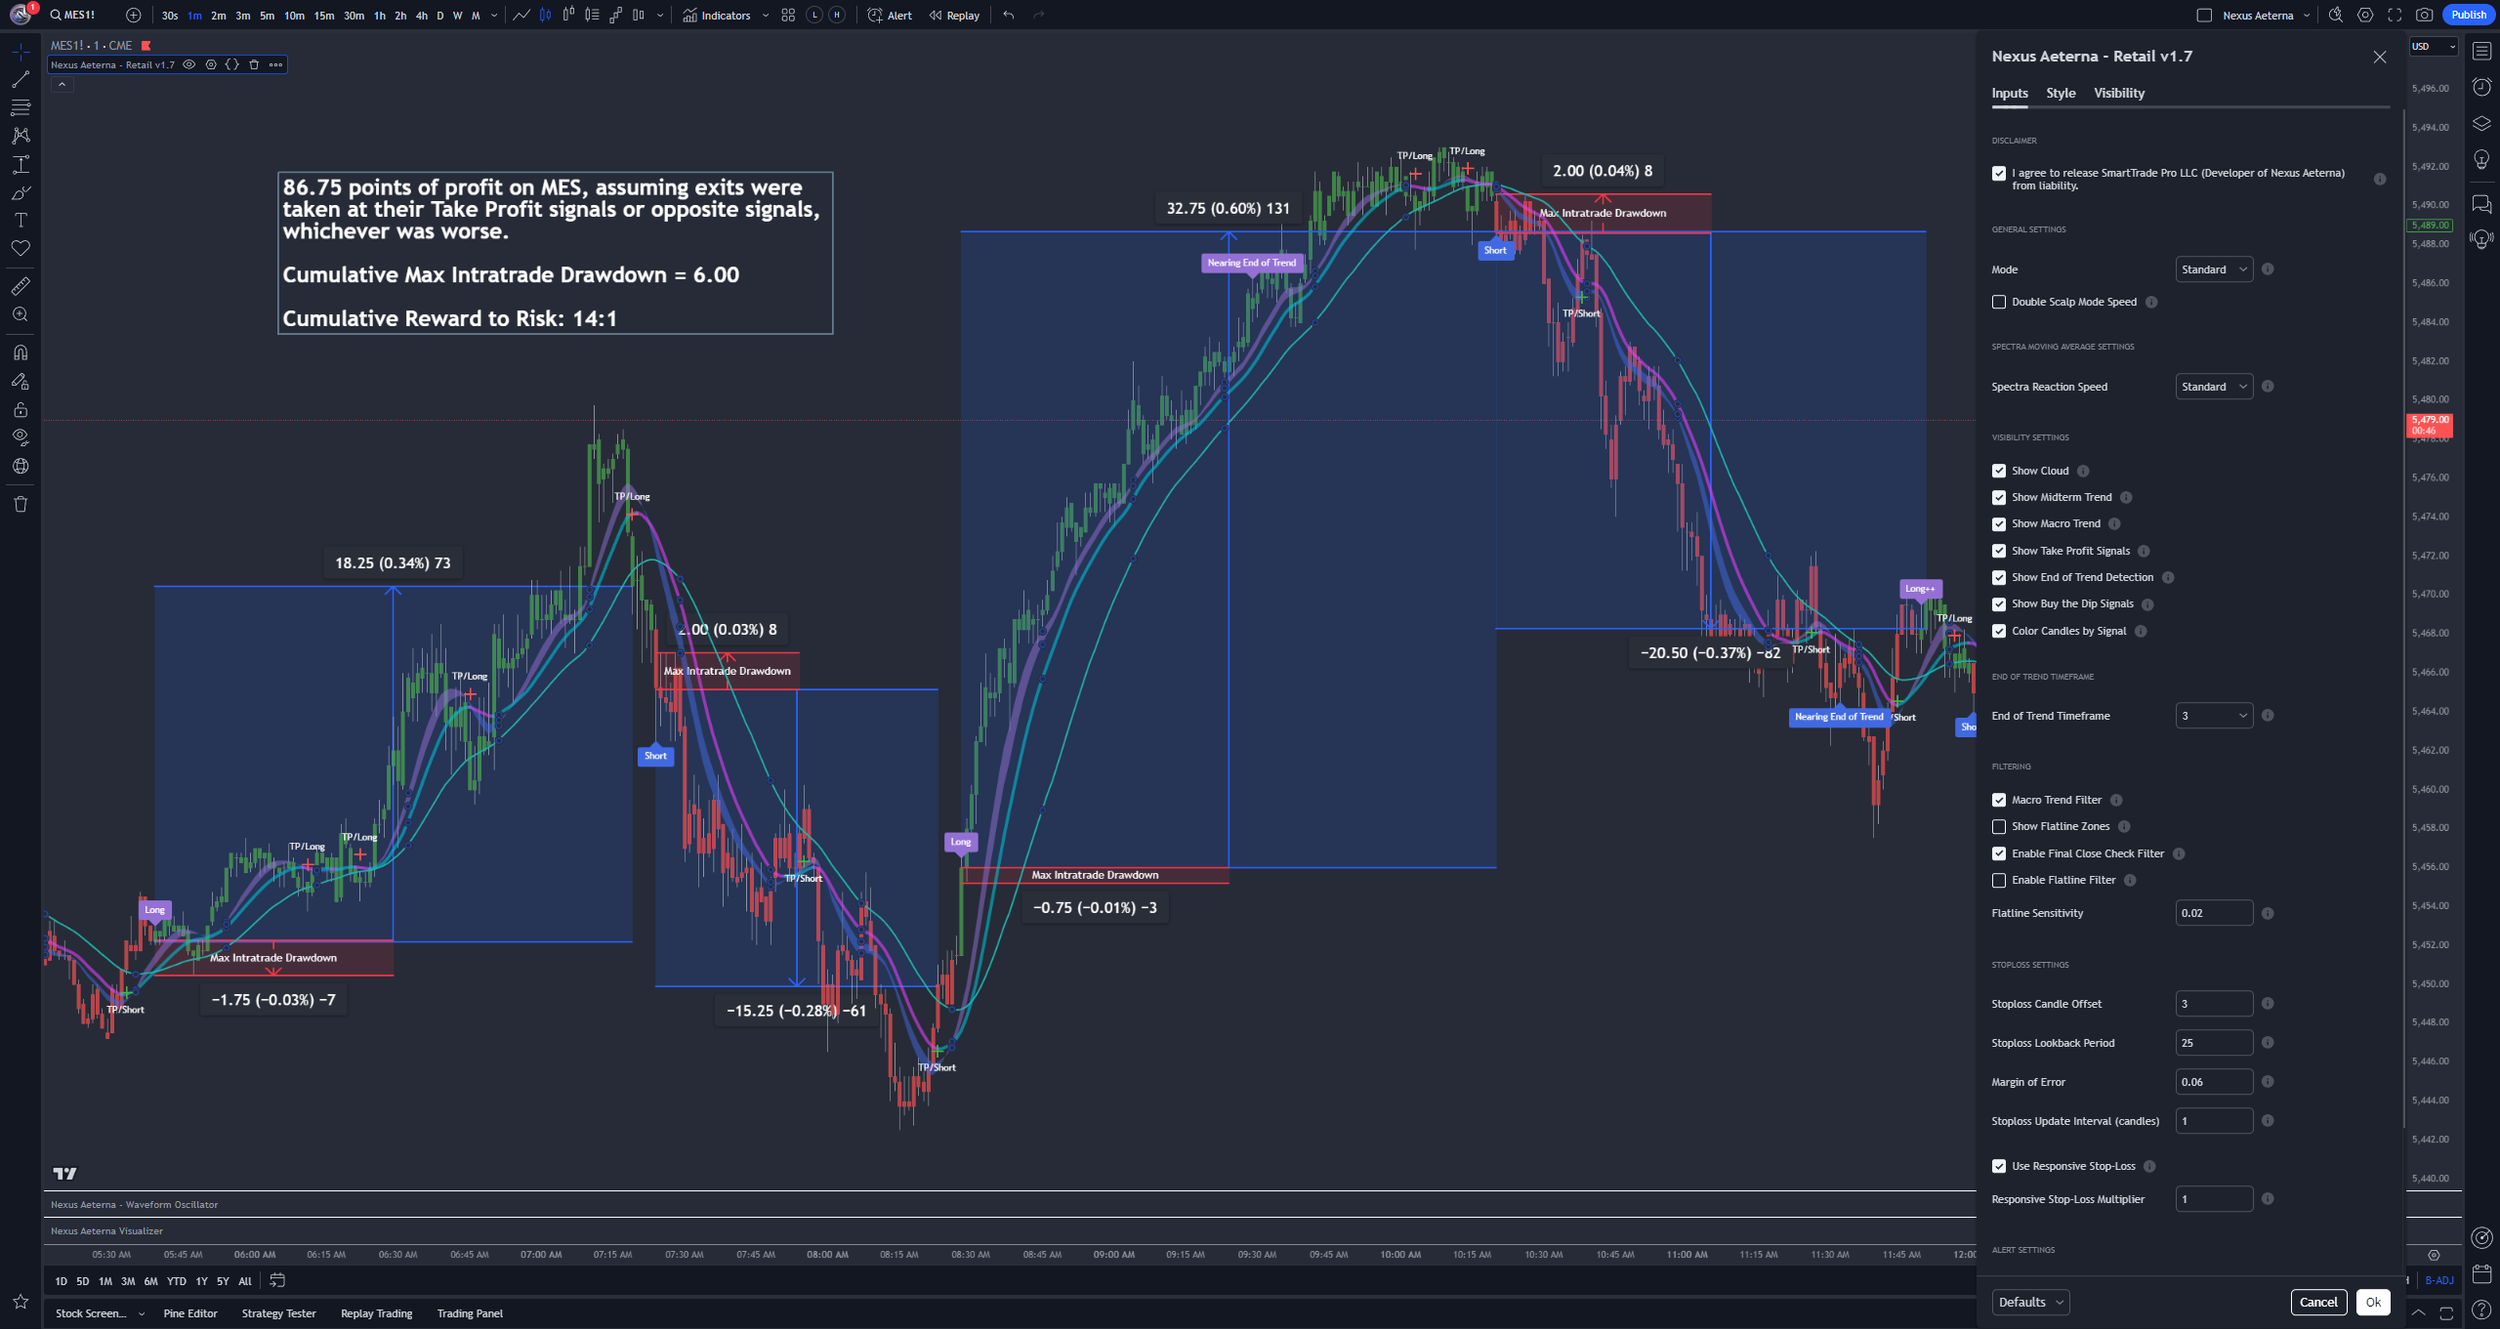The height and width of the screenshot is (1329, 2500).
Task: Open the watchlist panel
Action: (2482, 51)
